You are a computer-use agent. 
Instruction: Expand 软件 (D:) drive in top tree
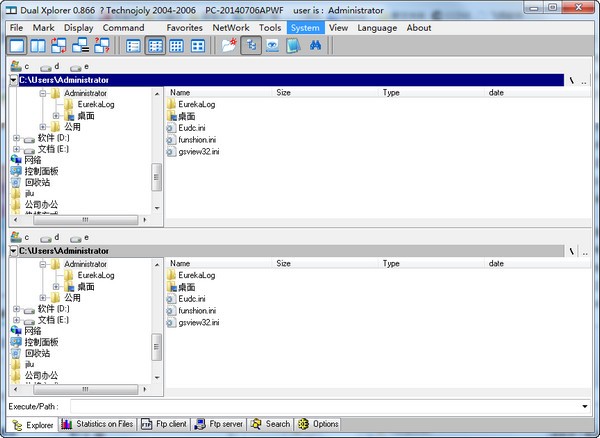[17, 139]
